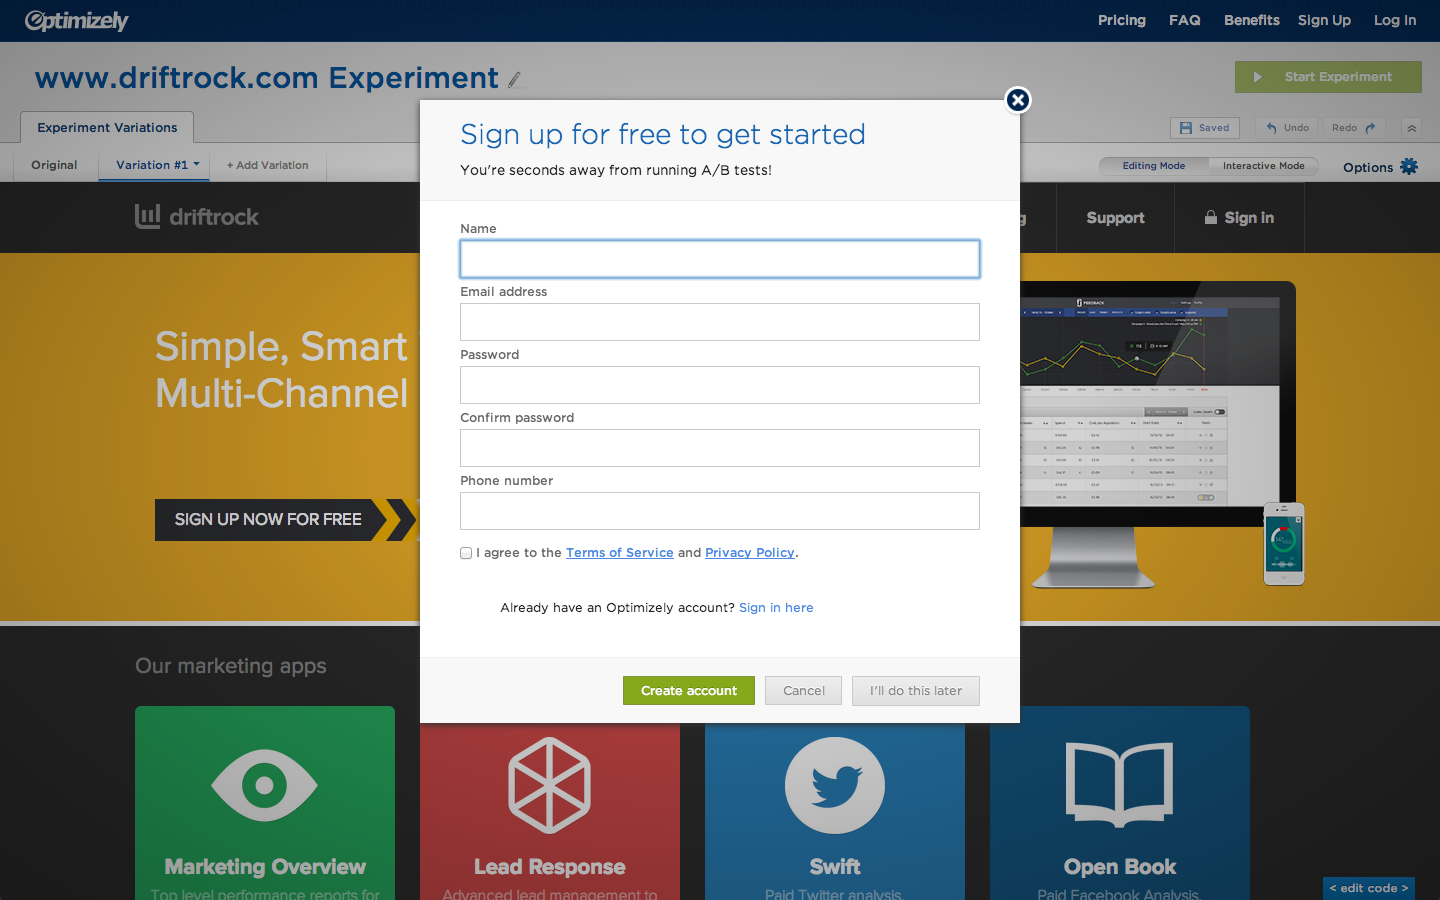Screen dimensions: 1440x900
Task: Click the Redo button
Action: point(1354,128)
